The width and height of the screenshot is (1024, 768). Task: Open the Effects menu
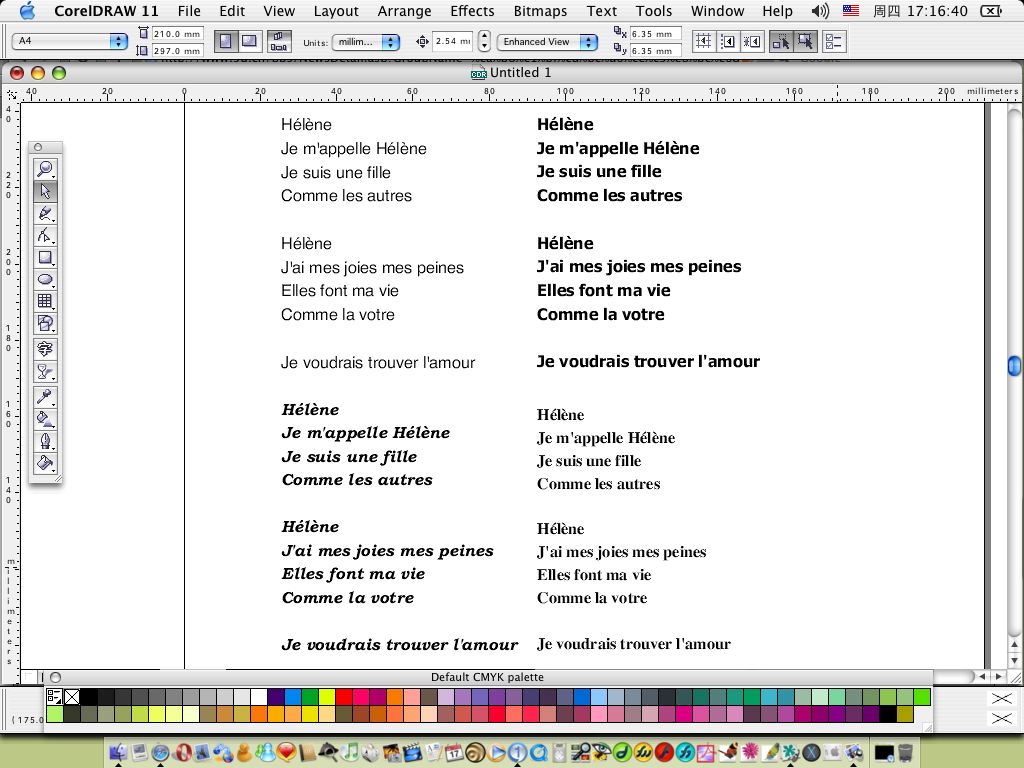pyautogui.click(x=472, y=11)
